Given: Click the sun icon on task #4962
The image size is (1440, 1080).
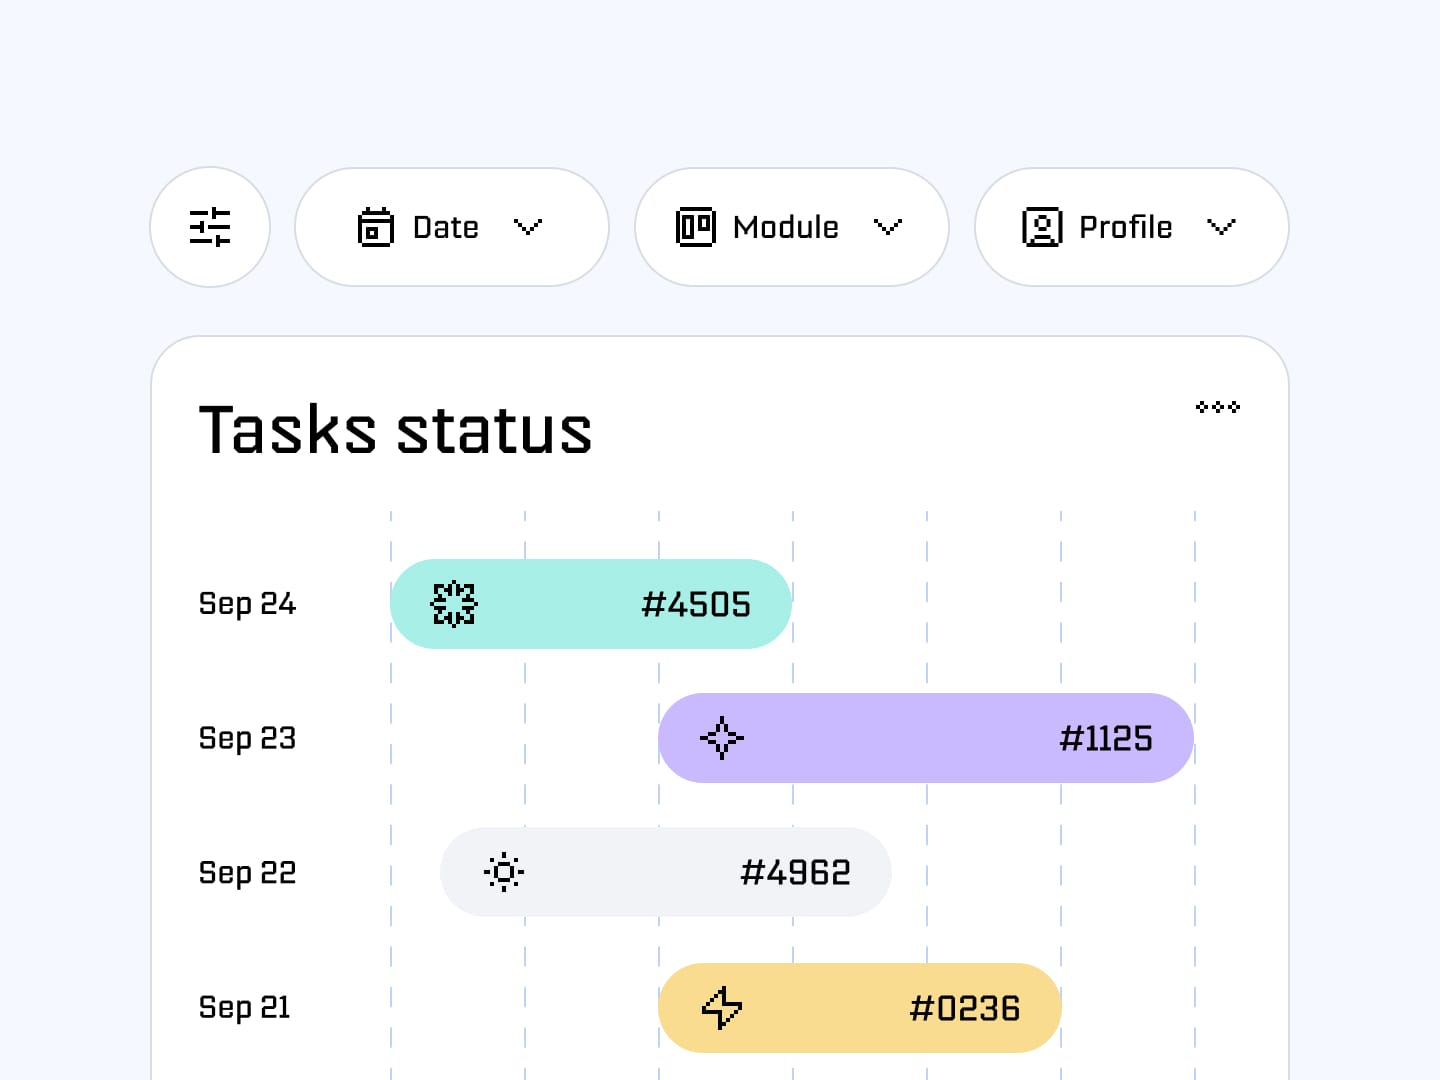Looking at the screenshot, I should pos(504,872).
